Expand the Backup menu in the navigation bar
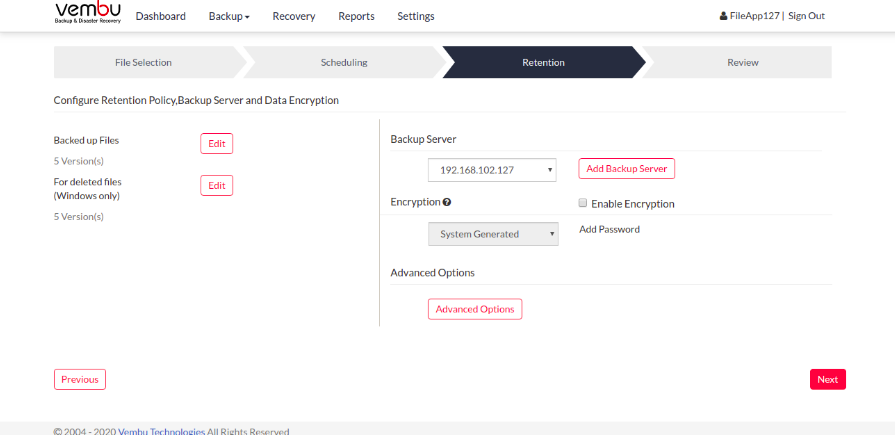The width and height of the screenshot is (895, 435). (229, 17)
